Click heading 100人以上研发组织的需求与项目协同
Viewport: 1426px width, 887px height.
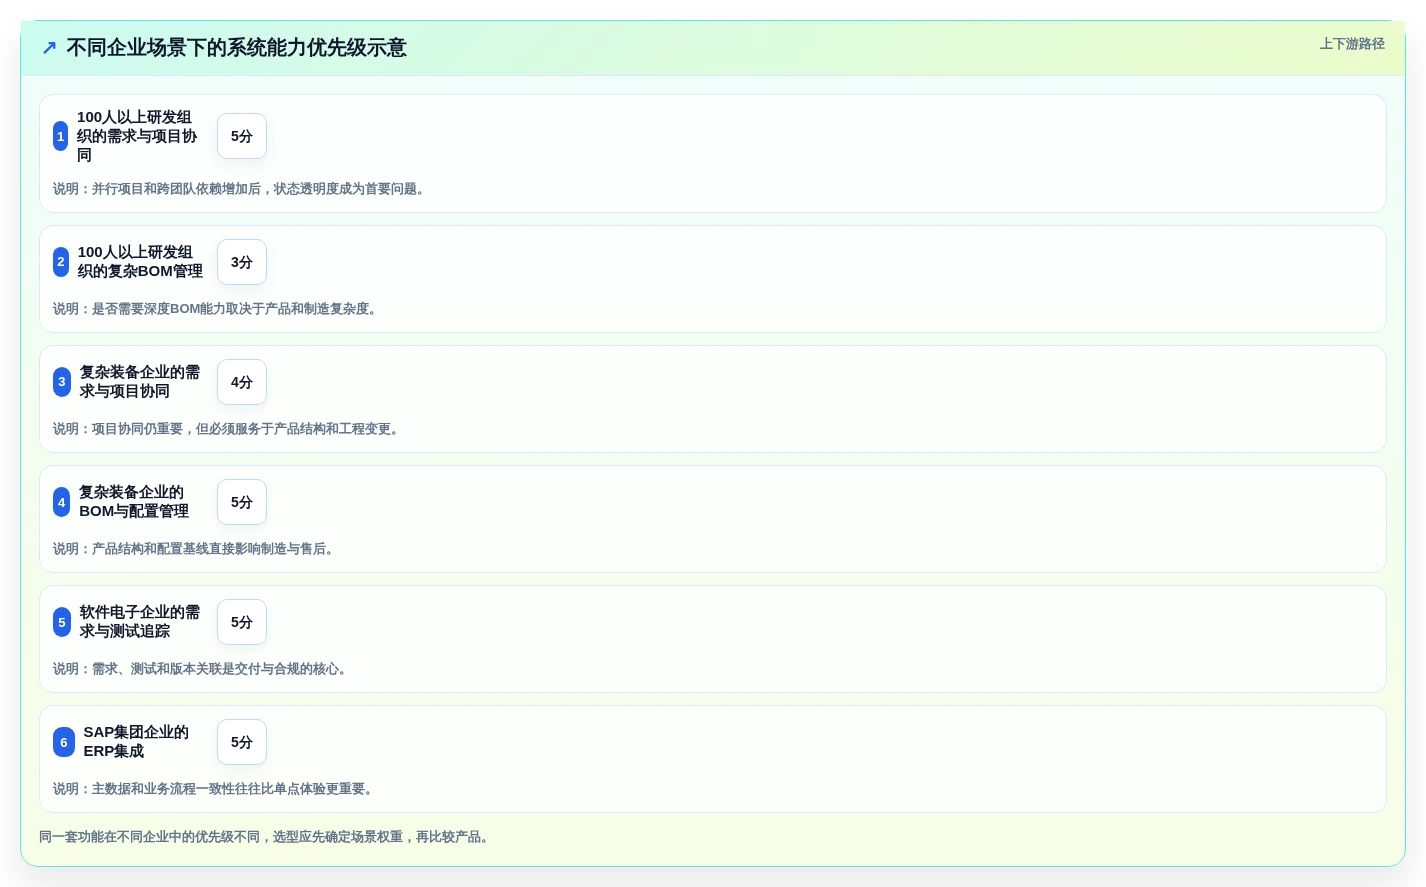point(137,136)
